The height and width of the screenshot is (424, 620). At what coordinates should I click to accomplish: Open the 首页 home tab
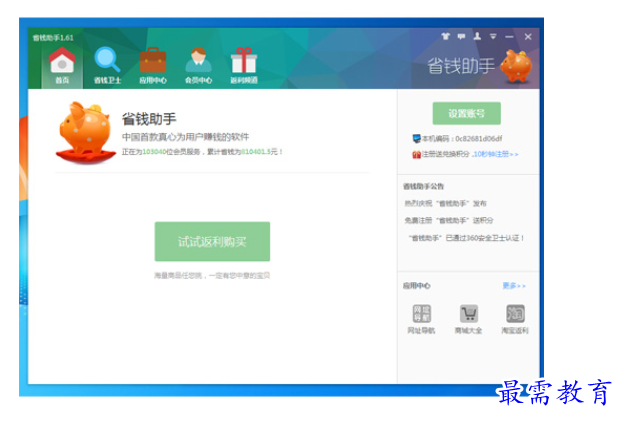point(62,65)
